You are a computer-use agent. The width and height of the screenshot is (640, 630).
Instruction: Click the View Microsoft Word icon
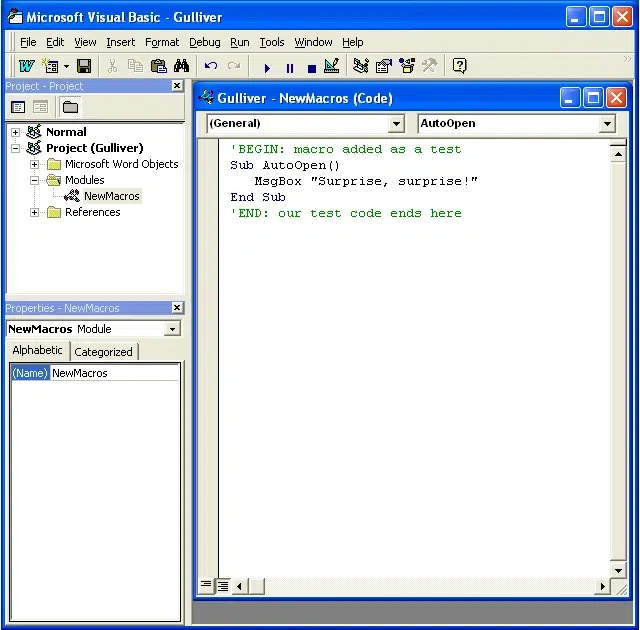pyautogui.click(x=27, y=66)
